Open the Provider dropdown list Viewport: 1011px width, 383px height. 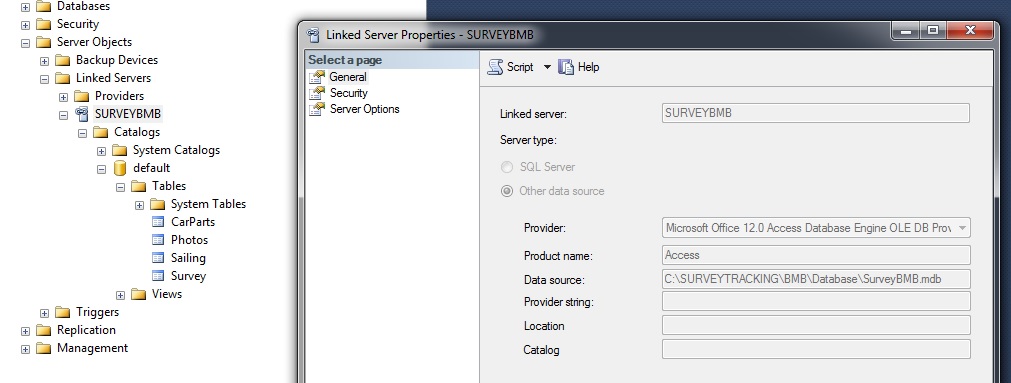pyautogui.click(x=963, y=228)
